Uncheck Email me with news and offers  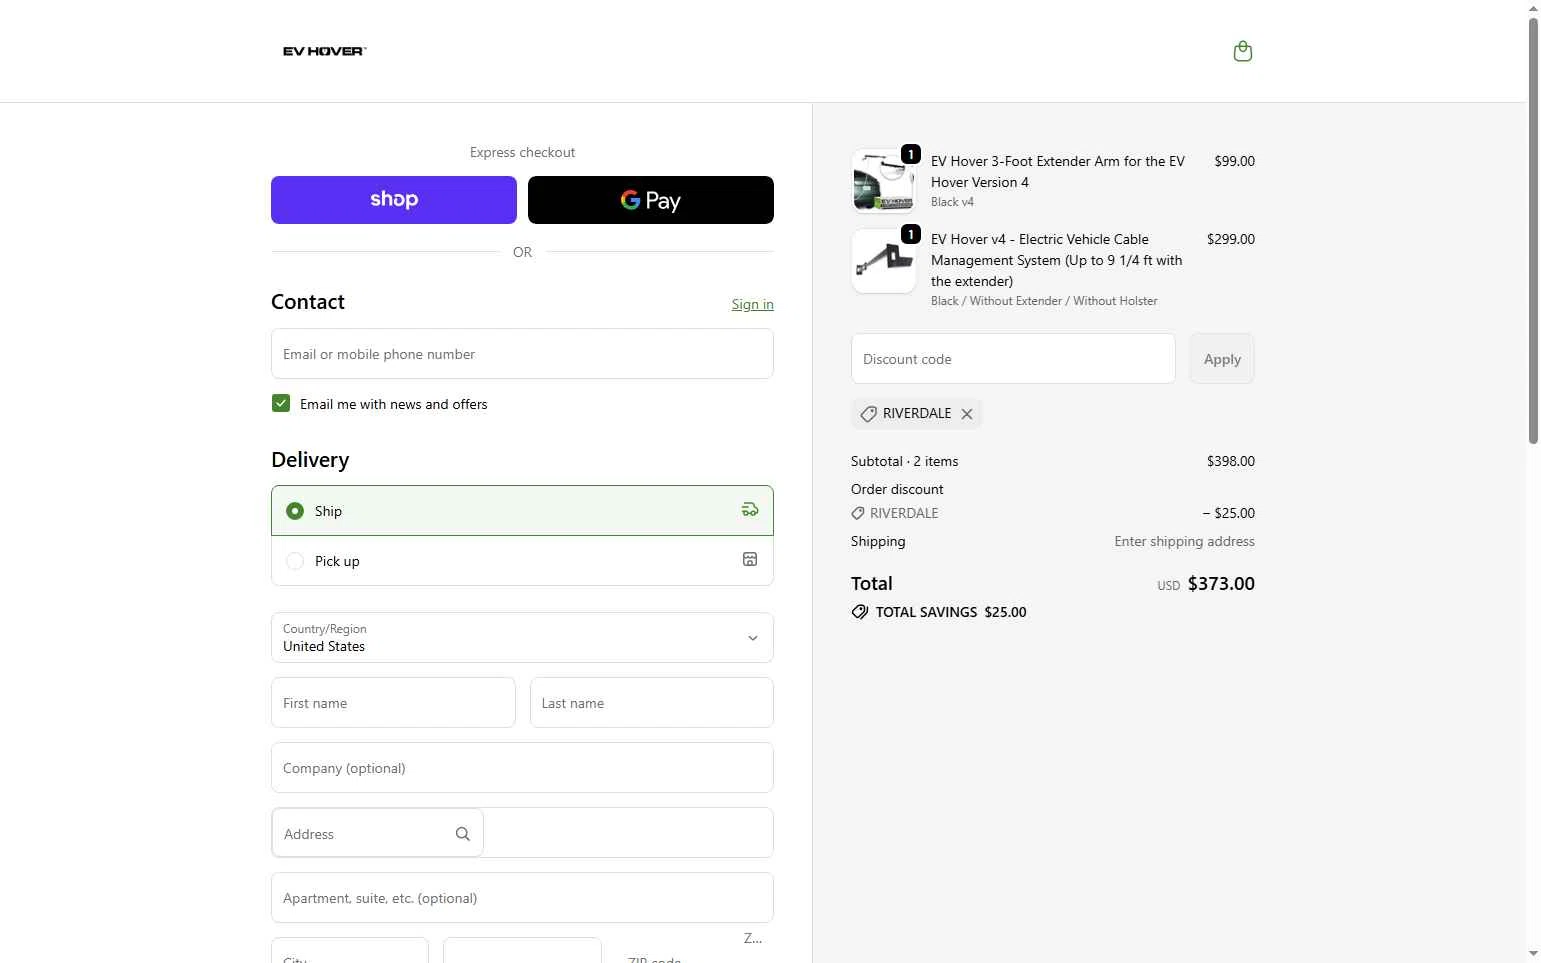pyautogui.click(x=281, y=403)
